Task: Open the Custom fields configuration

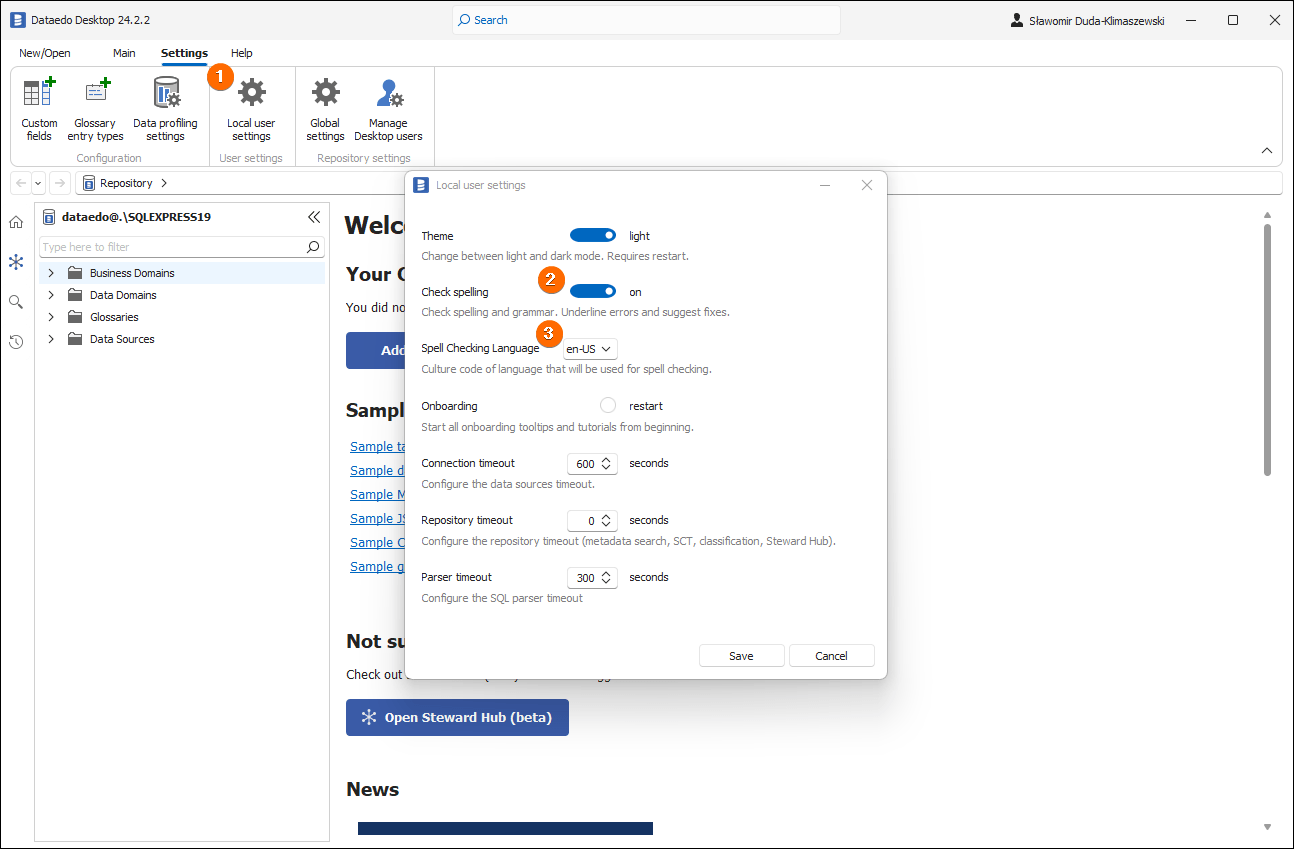Action: (x=38, y=108)
